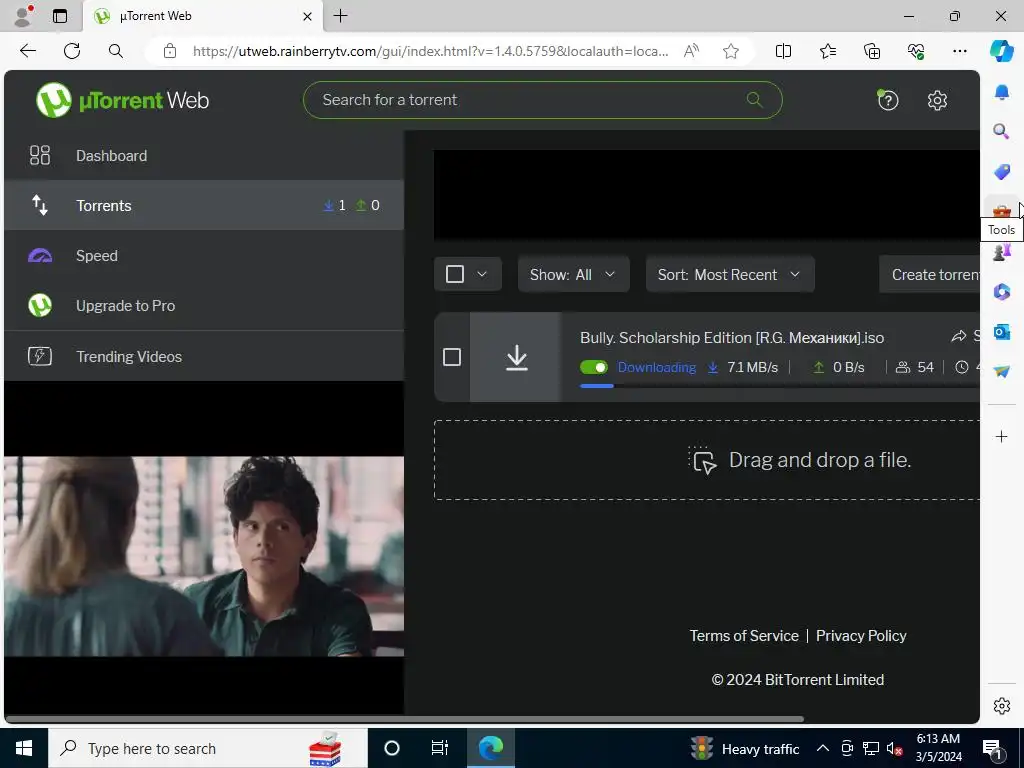Open the Windows Start menu

(24, 748)
